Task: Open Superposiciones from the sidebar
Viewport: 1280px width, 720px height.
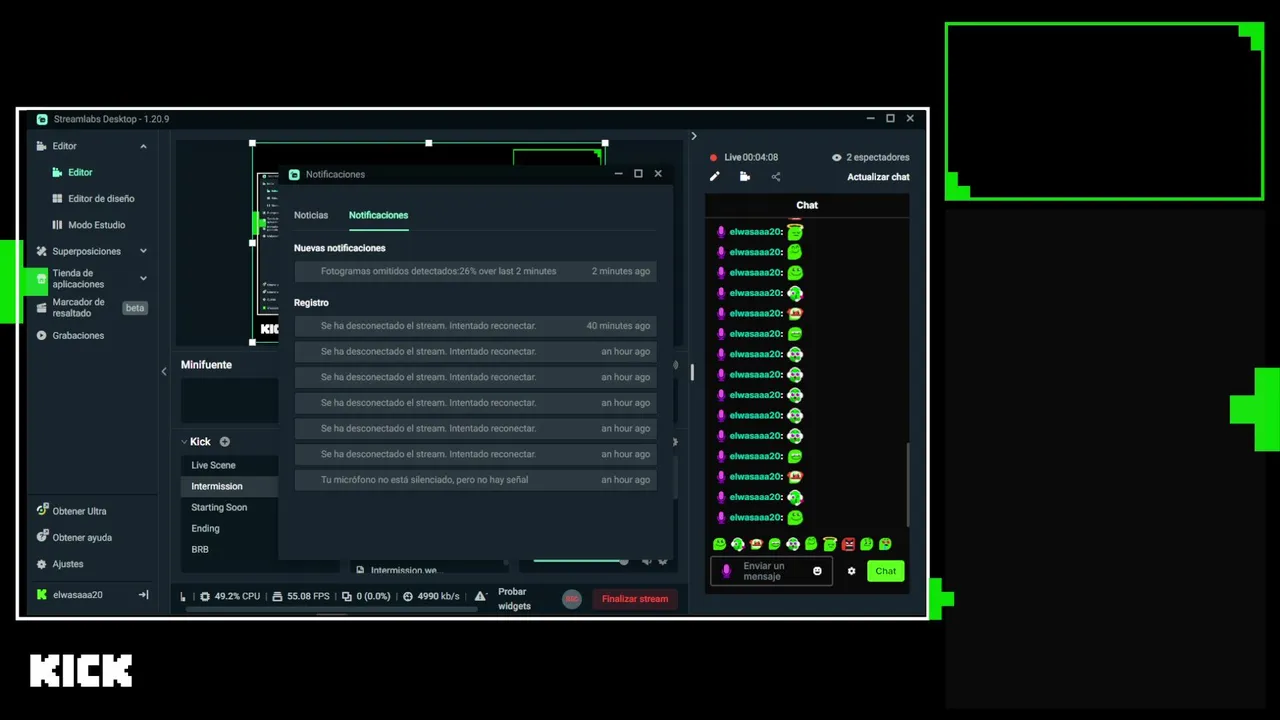Action: pyautogui.click(x=86, y=251)
